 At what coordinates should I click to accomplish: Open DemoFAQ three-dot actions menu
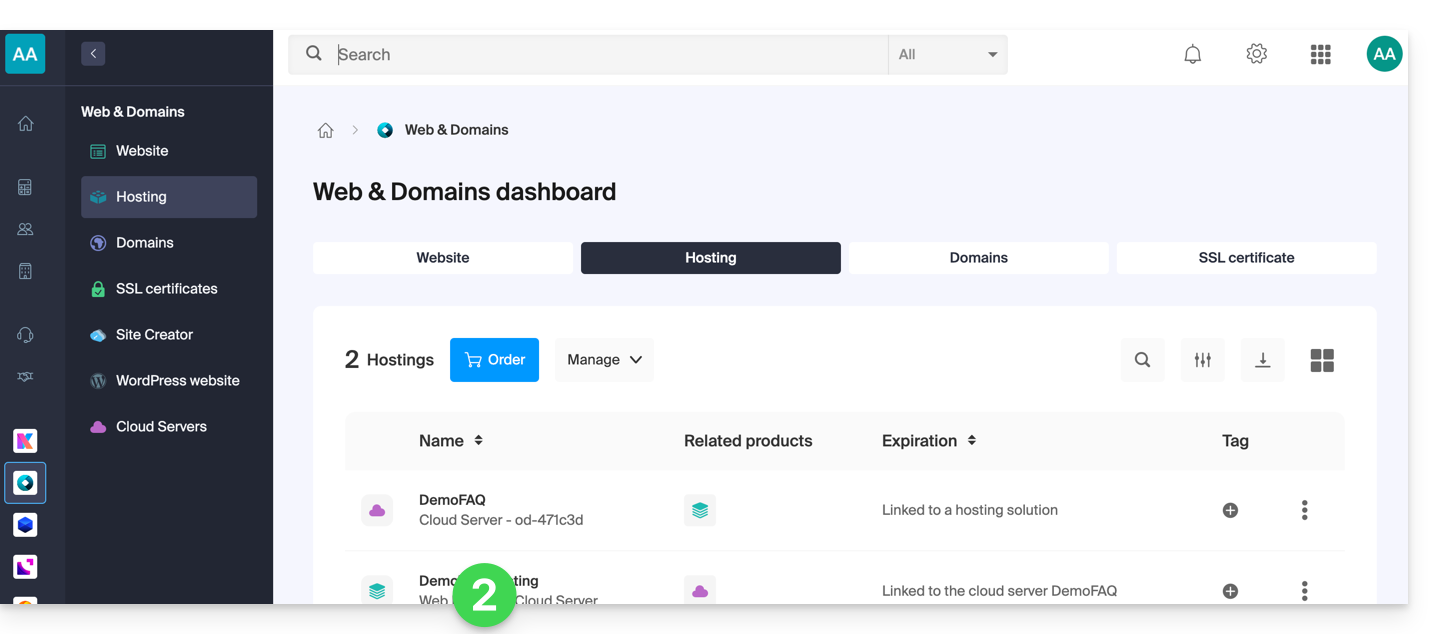[x=1304, y=510]
